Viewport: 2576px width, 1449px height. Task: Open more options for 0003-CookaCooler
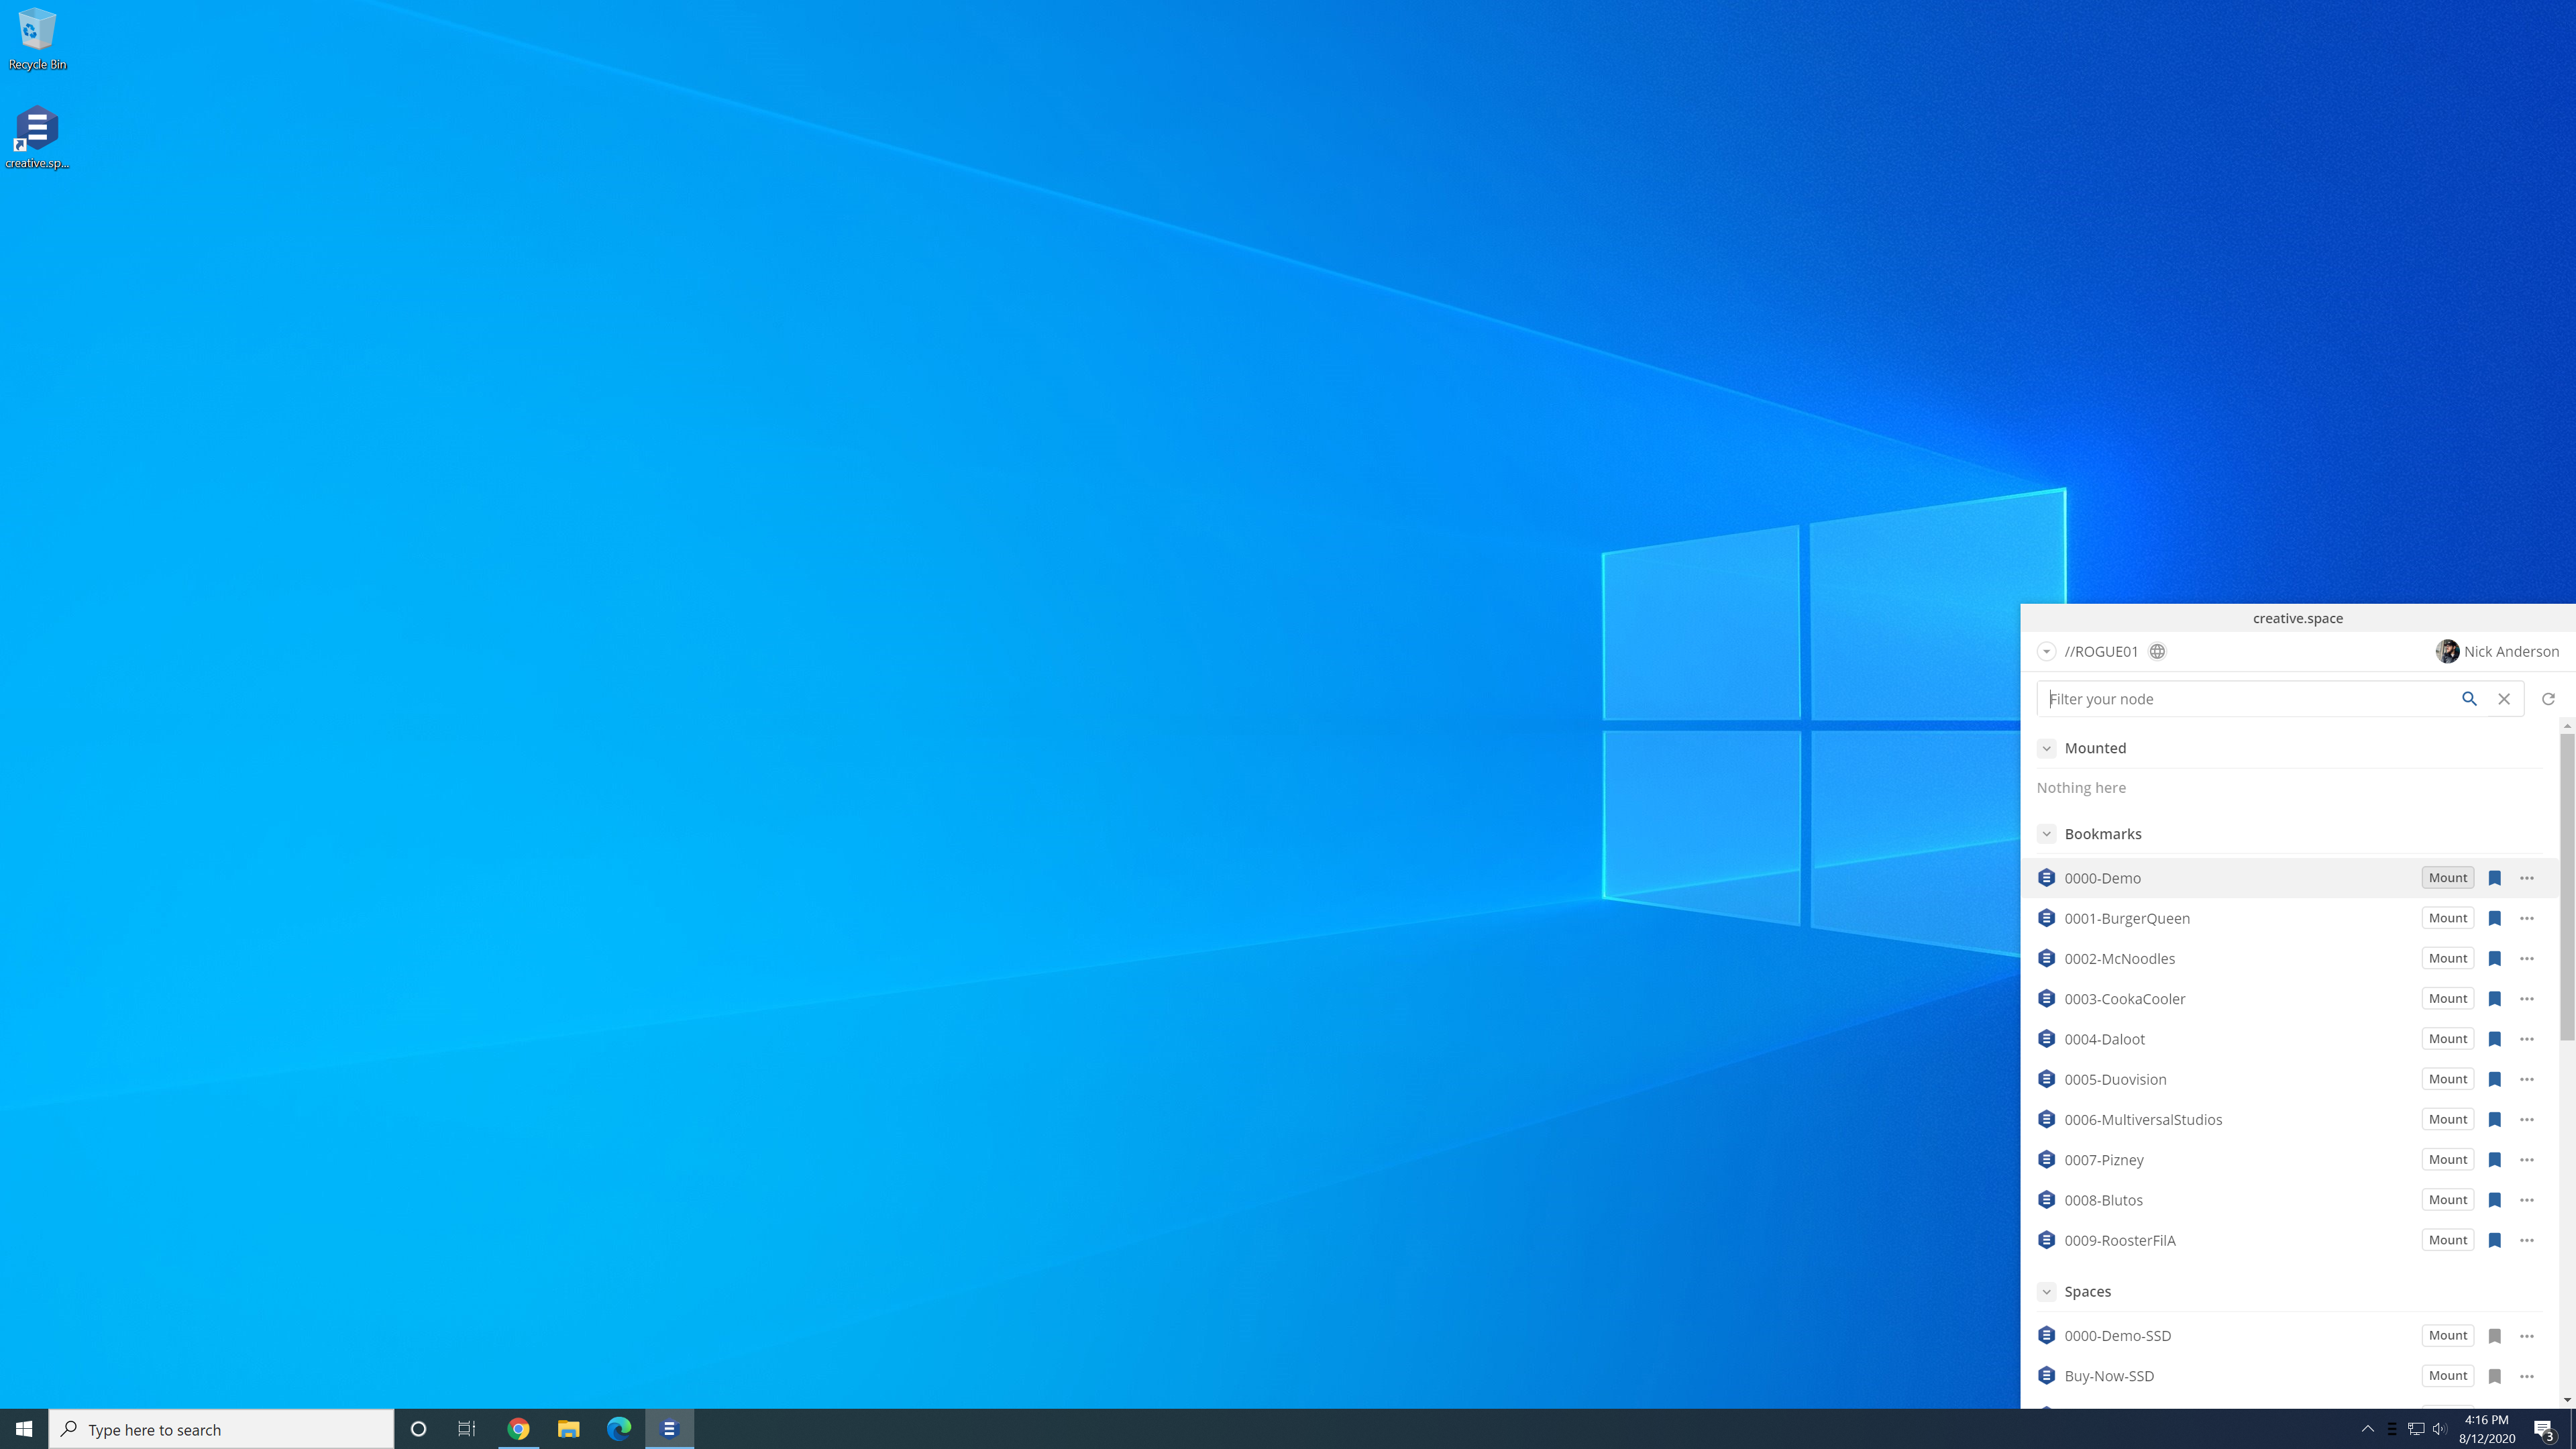[x=2527, y=998]
